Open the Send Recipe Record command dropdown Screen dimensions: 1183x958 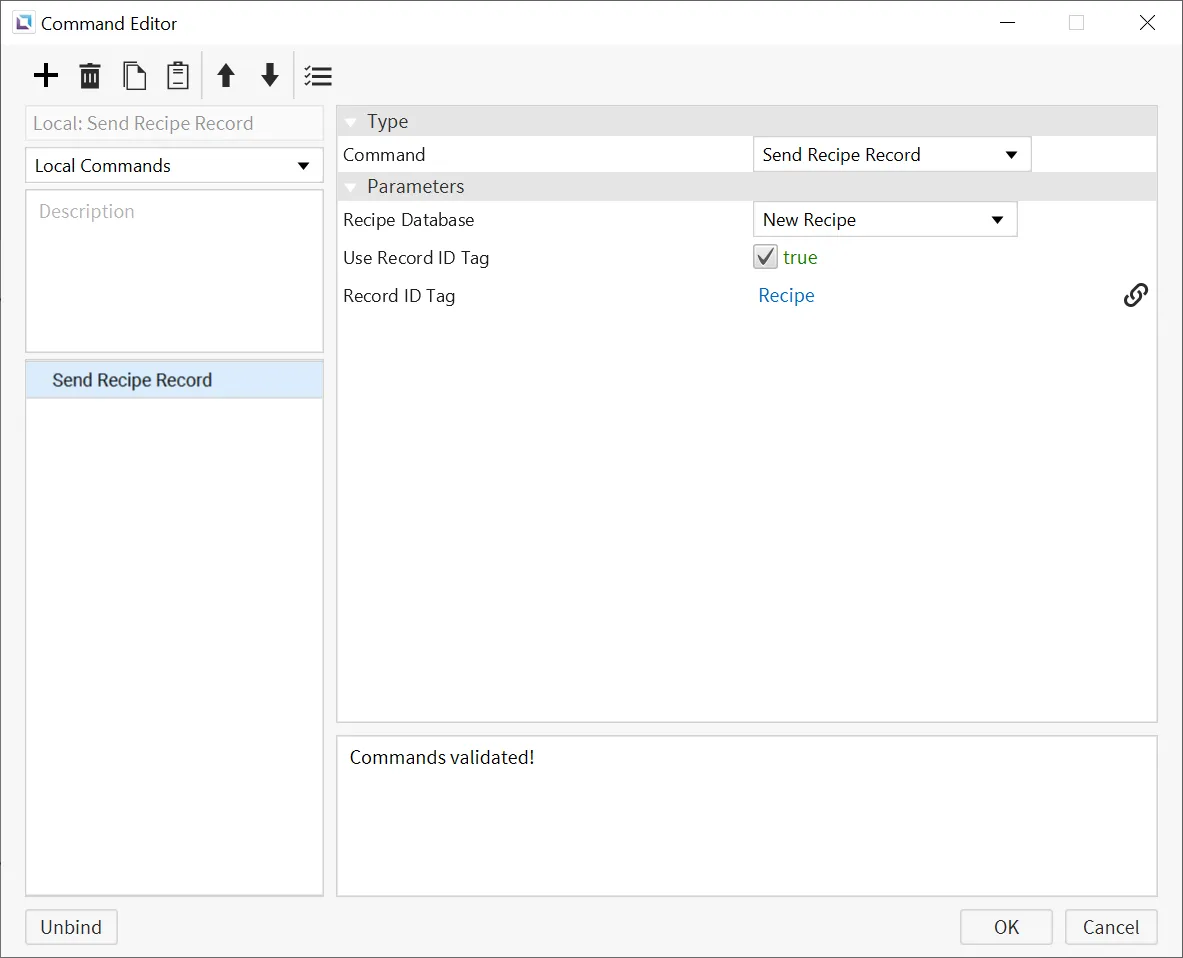point(891,155)
